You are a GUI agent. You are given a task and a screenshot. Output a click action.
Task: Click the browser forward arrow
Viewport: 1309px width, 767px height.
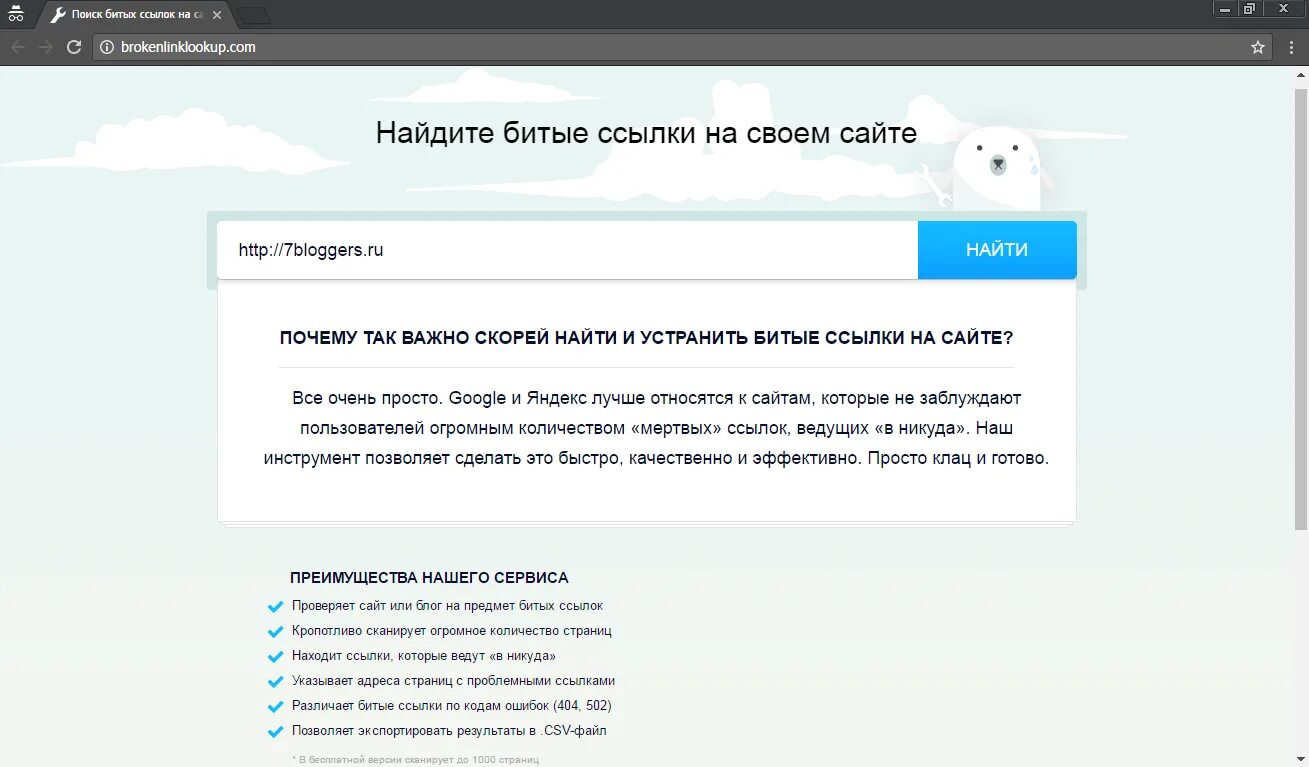click(x=45, y=47)
